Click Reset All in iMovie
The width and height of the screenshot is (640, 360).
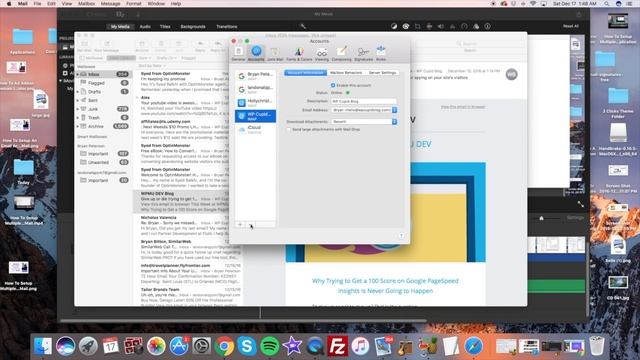pyautogui.click(x=571, y=26)
